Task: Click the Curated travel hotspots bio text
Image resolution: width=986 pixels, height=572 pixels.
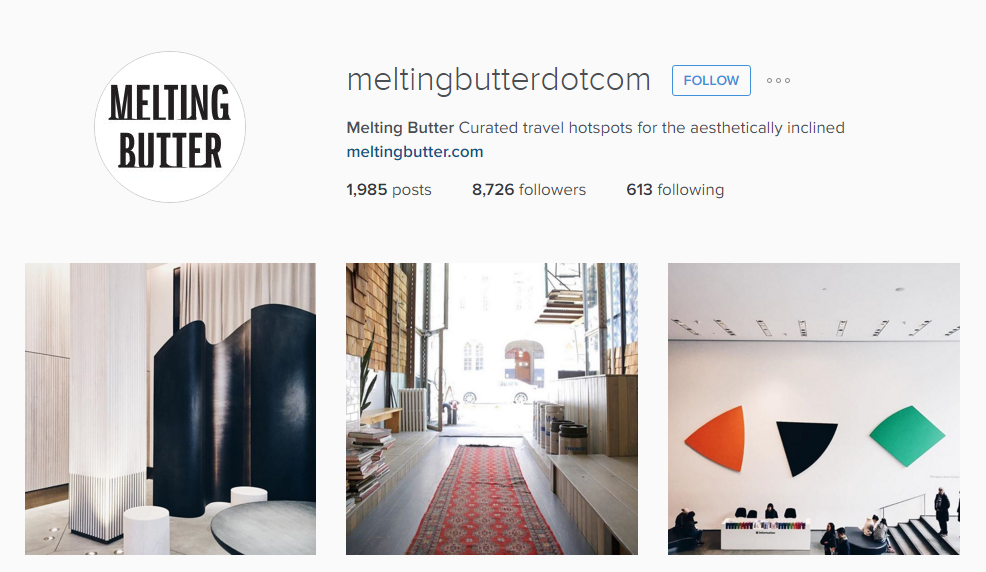Action: (x=651, y=128)
